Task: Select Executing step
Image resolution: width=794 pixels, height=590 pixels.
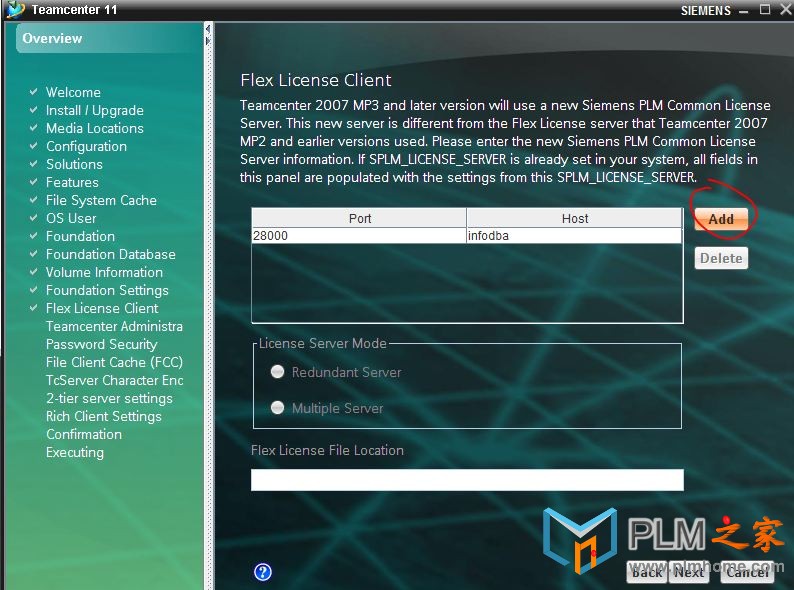Action: click(75, 452)
